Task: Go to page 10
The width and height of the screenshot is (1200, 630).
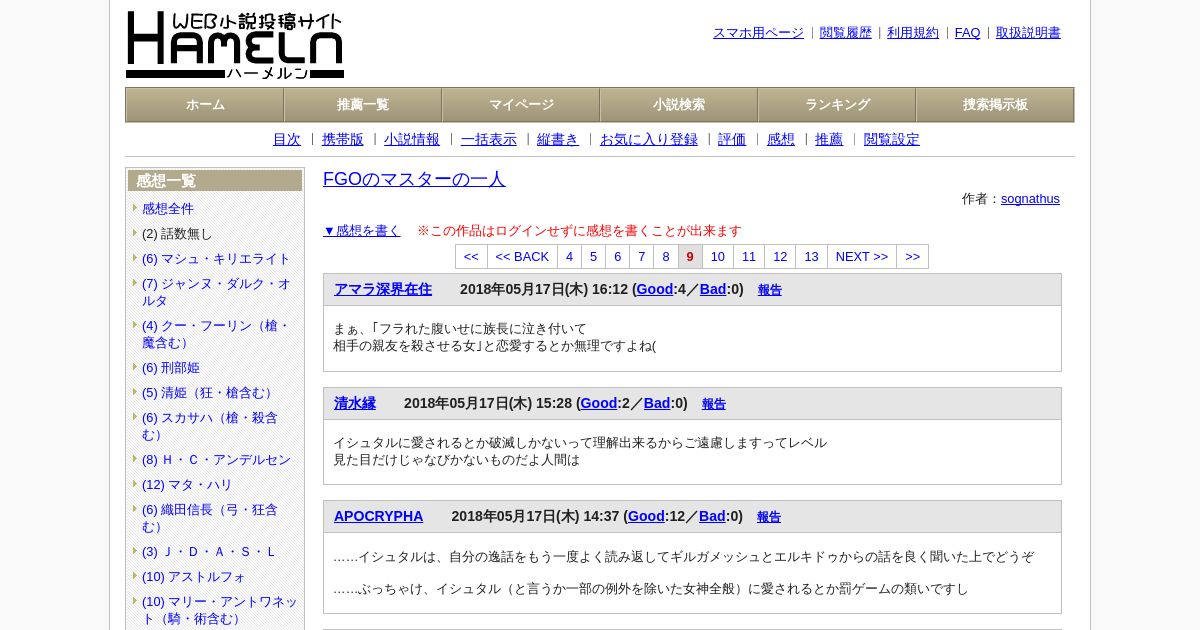Action: [x=717, y=257]
